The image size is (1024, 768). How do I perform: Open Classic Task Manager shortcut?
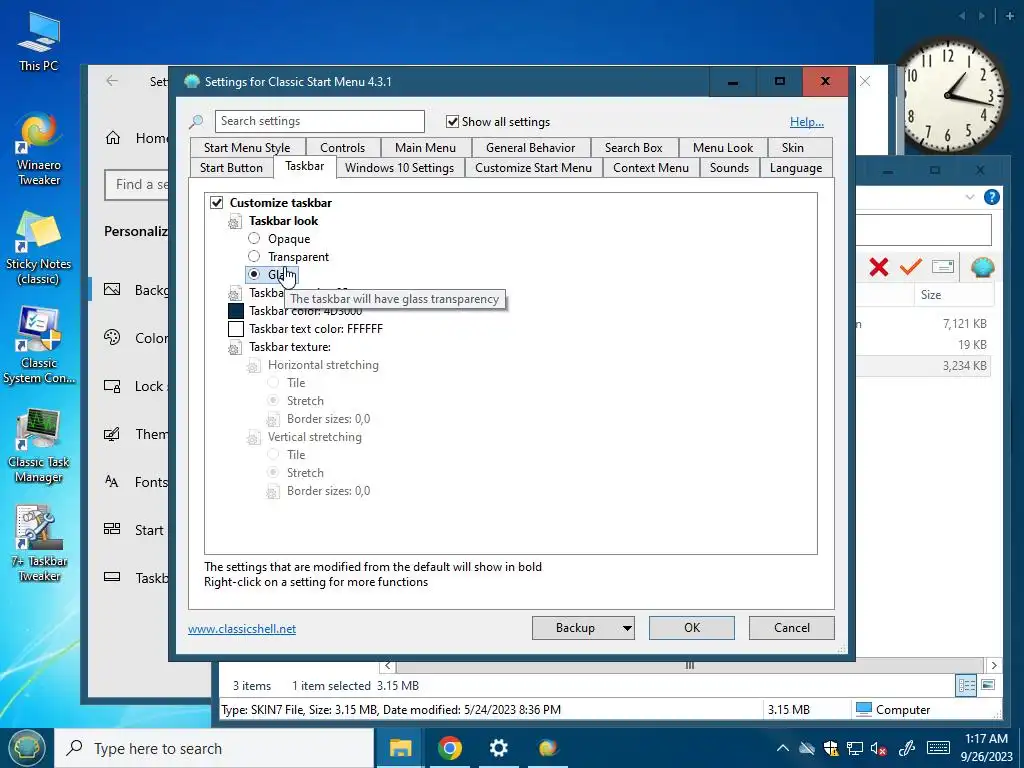point(39,446)
